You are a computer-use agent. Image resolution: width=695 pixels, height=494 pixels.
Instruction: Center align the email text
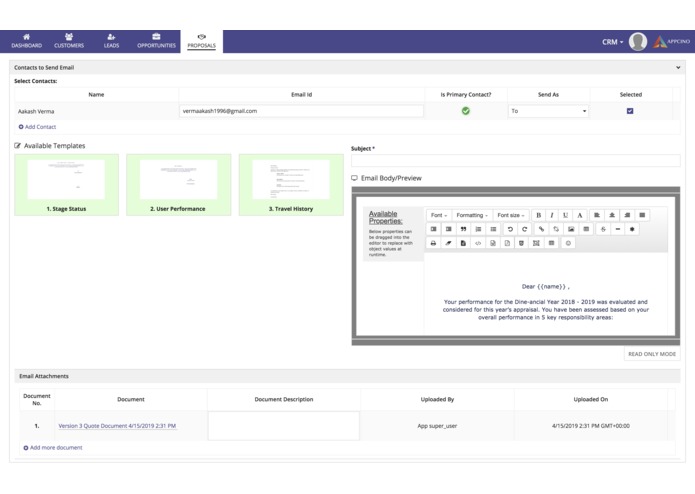point(612,215)
